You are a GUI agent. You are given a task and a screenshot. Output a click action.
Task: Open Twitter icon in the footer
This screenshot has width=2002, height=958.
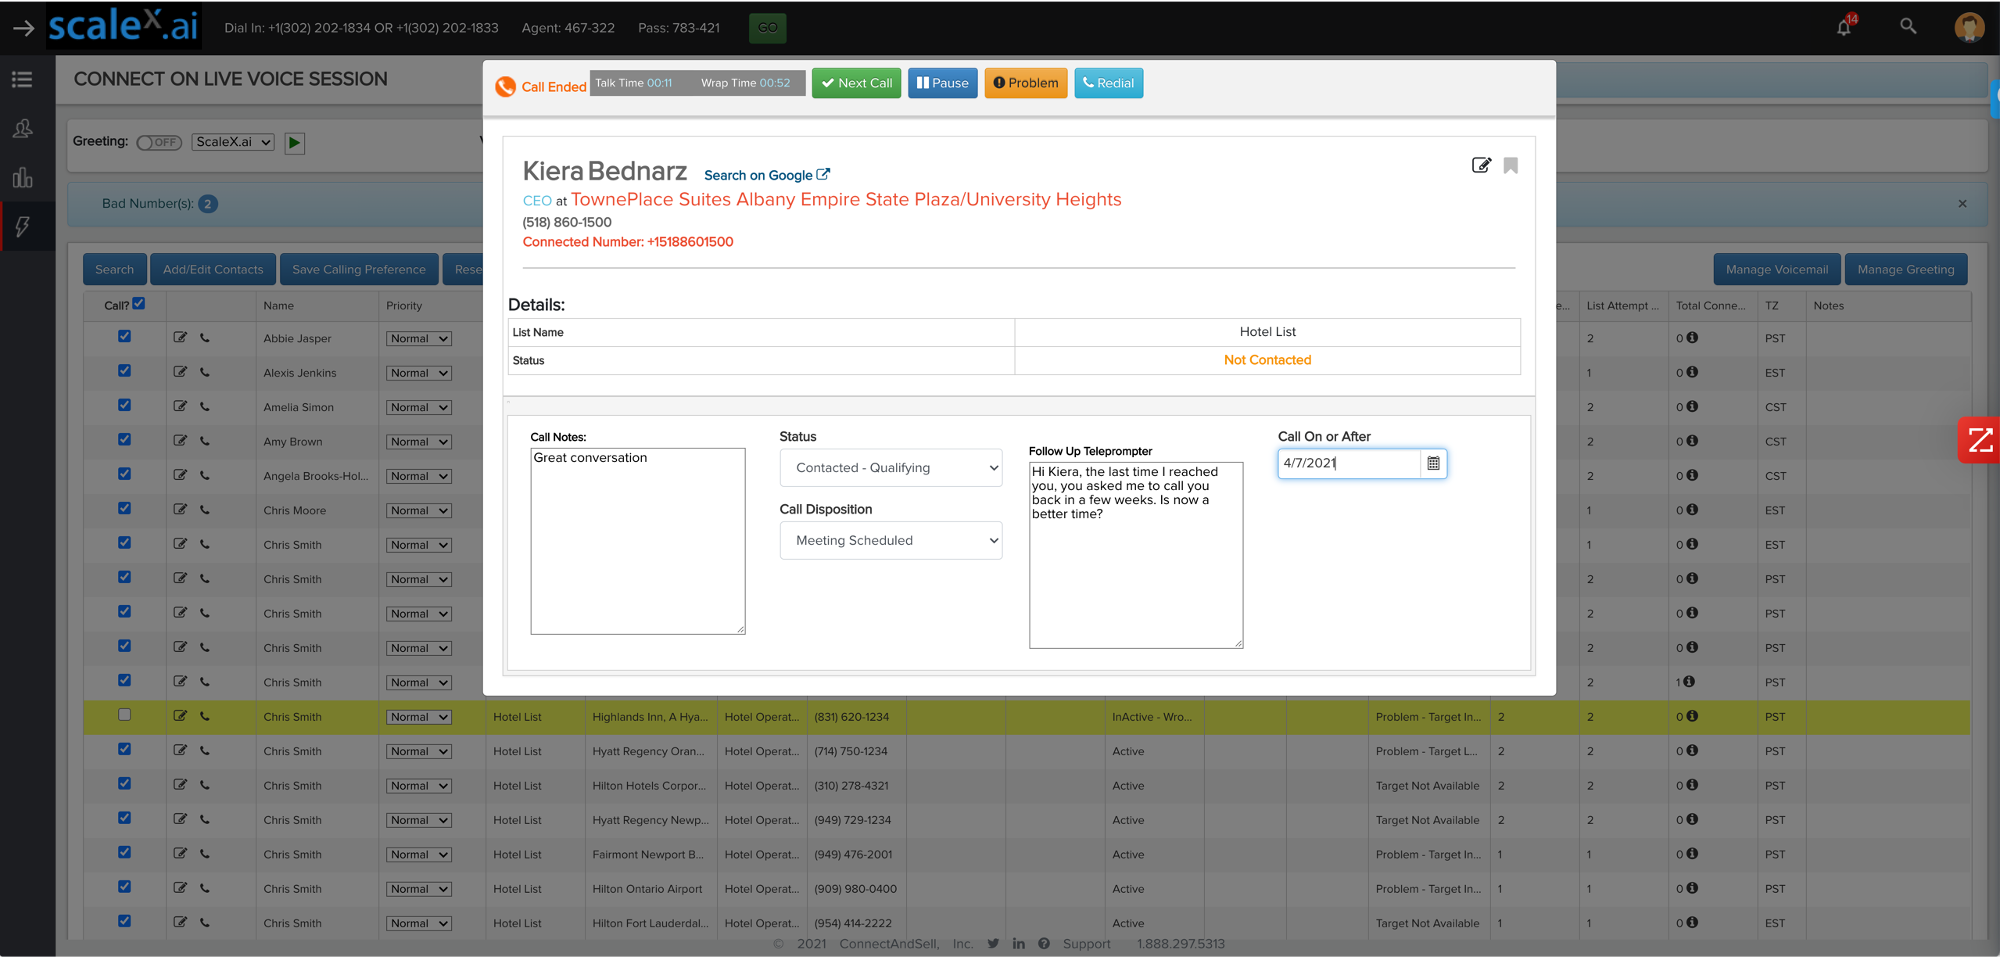click(993, 943)
